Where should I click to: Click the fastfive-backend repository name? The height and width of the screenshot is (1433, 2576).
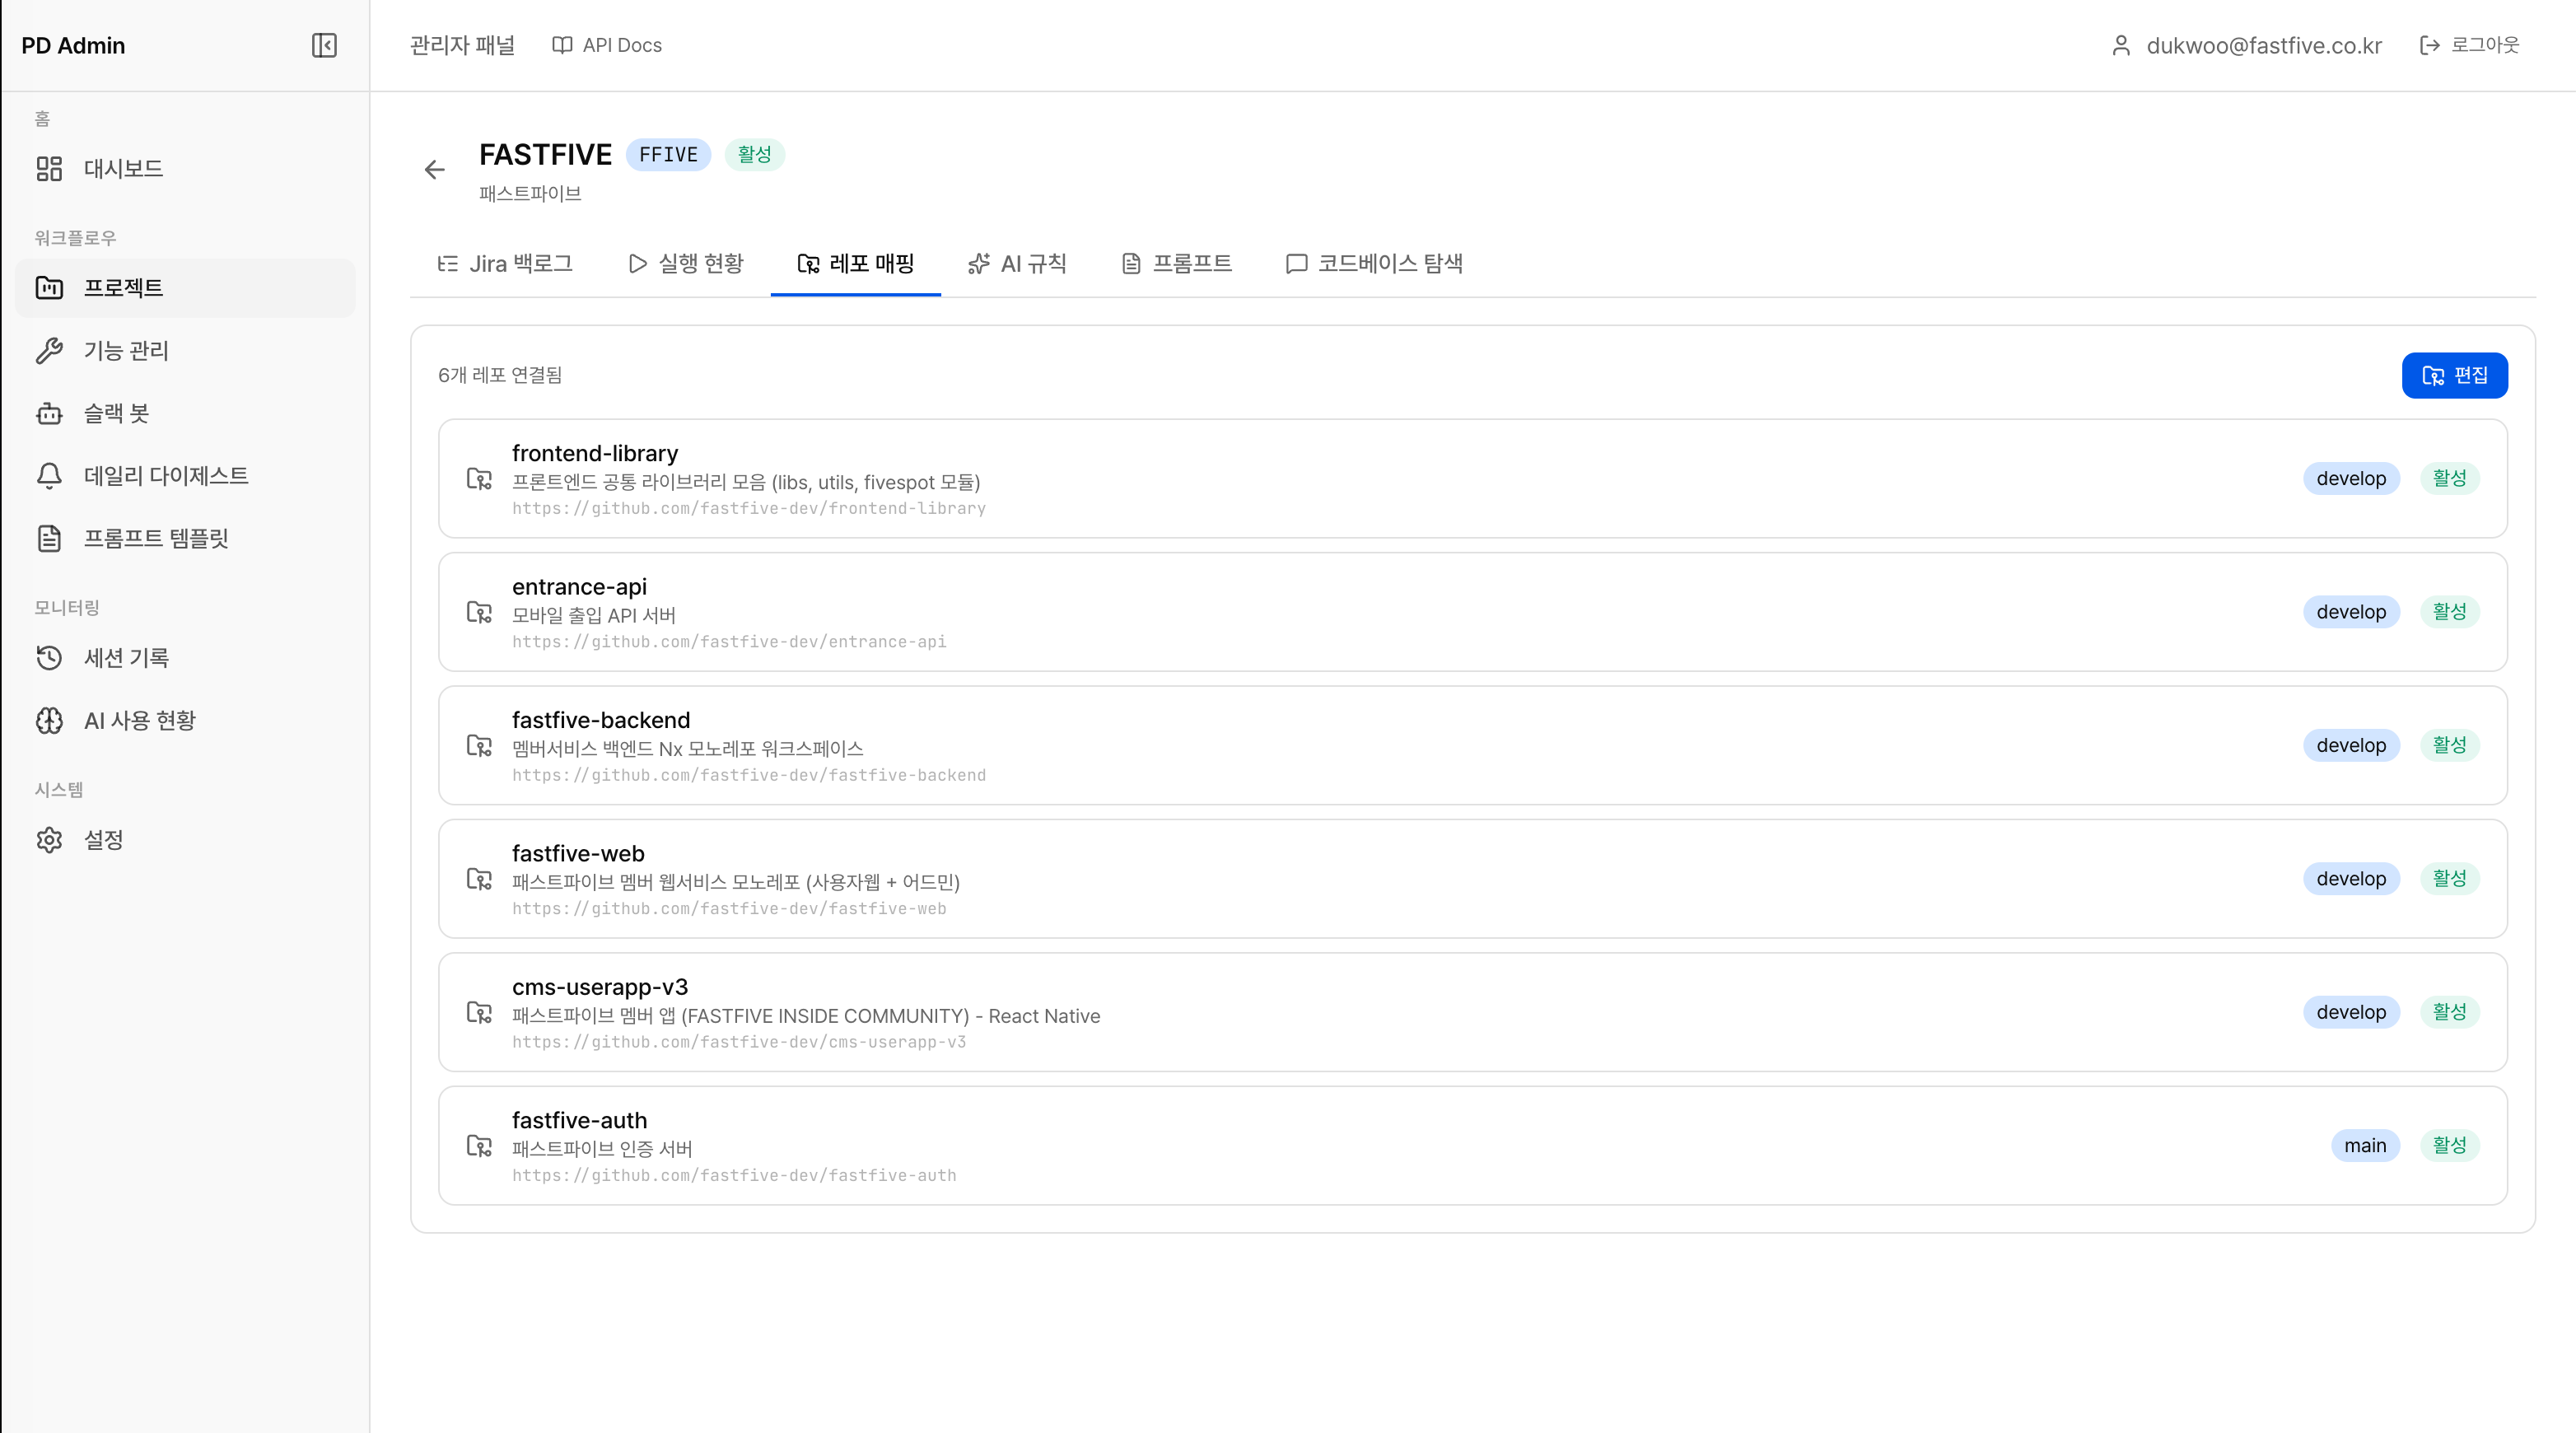point(601,720)
